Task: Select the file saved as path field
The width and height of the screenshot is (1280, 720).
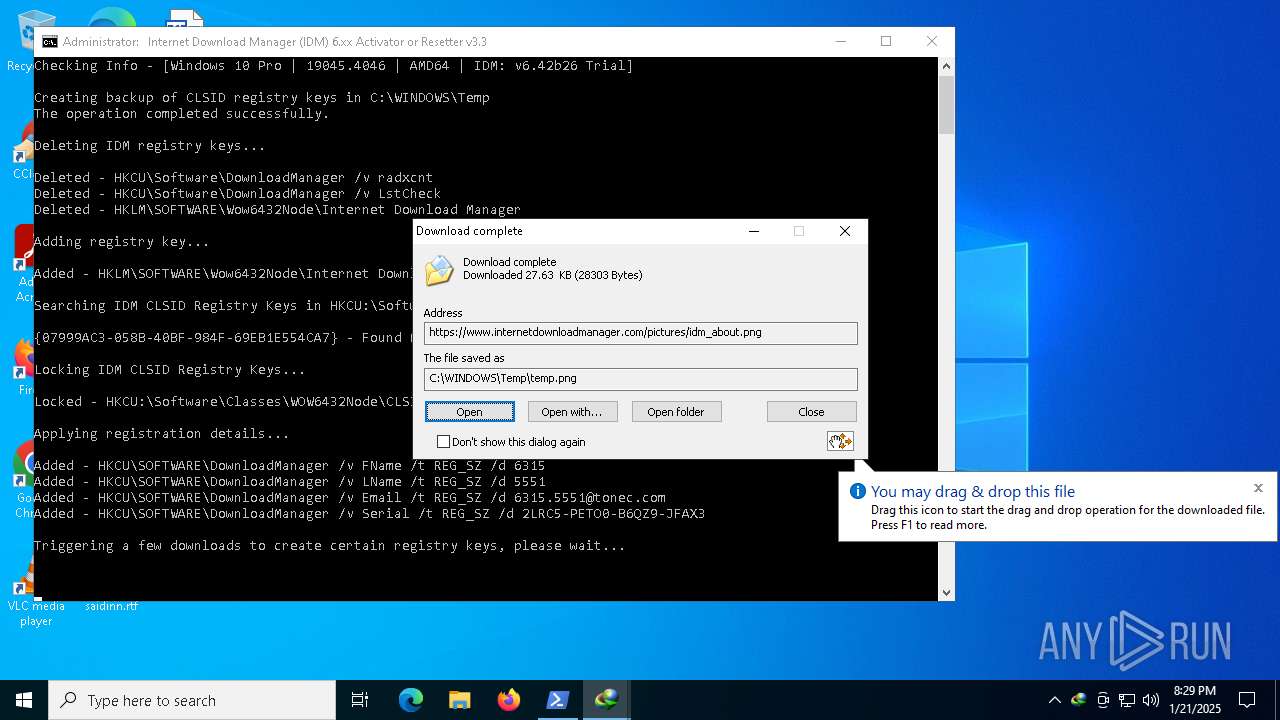Action: pyautogui.click(x=640, y=379)
